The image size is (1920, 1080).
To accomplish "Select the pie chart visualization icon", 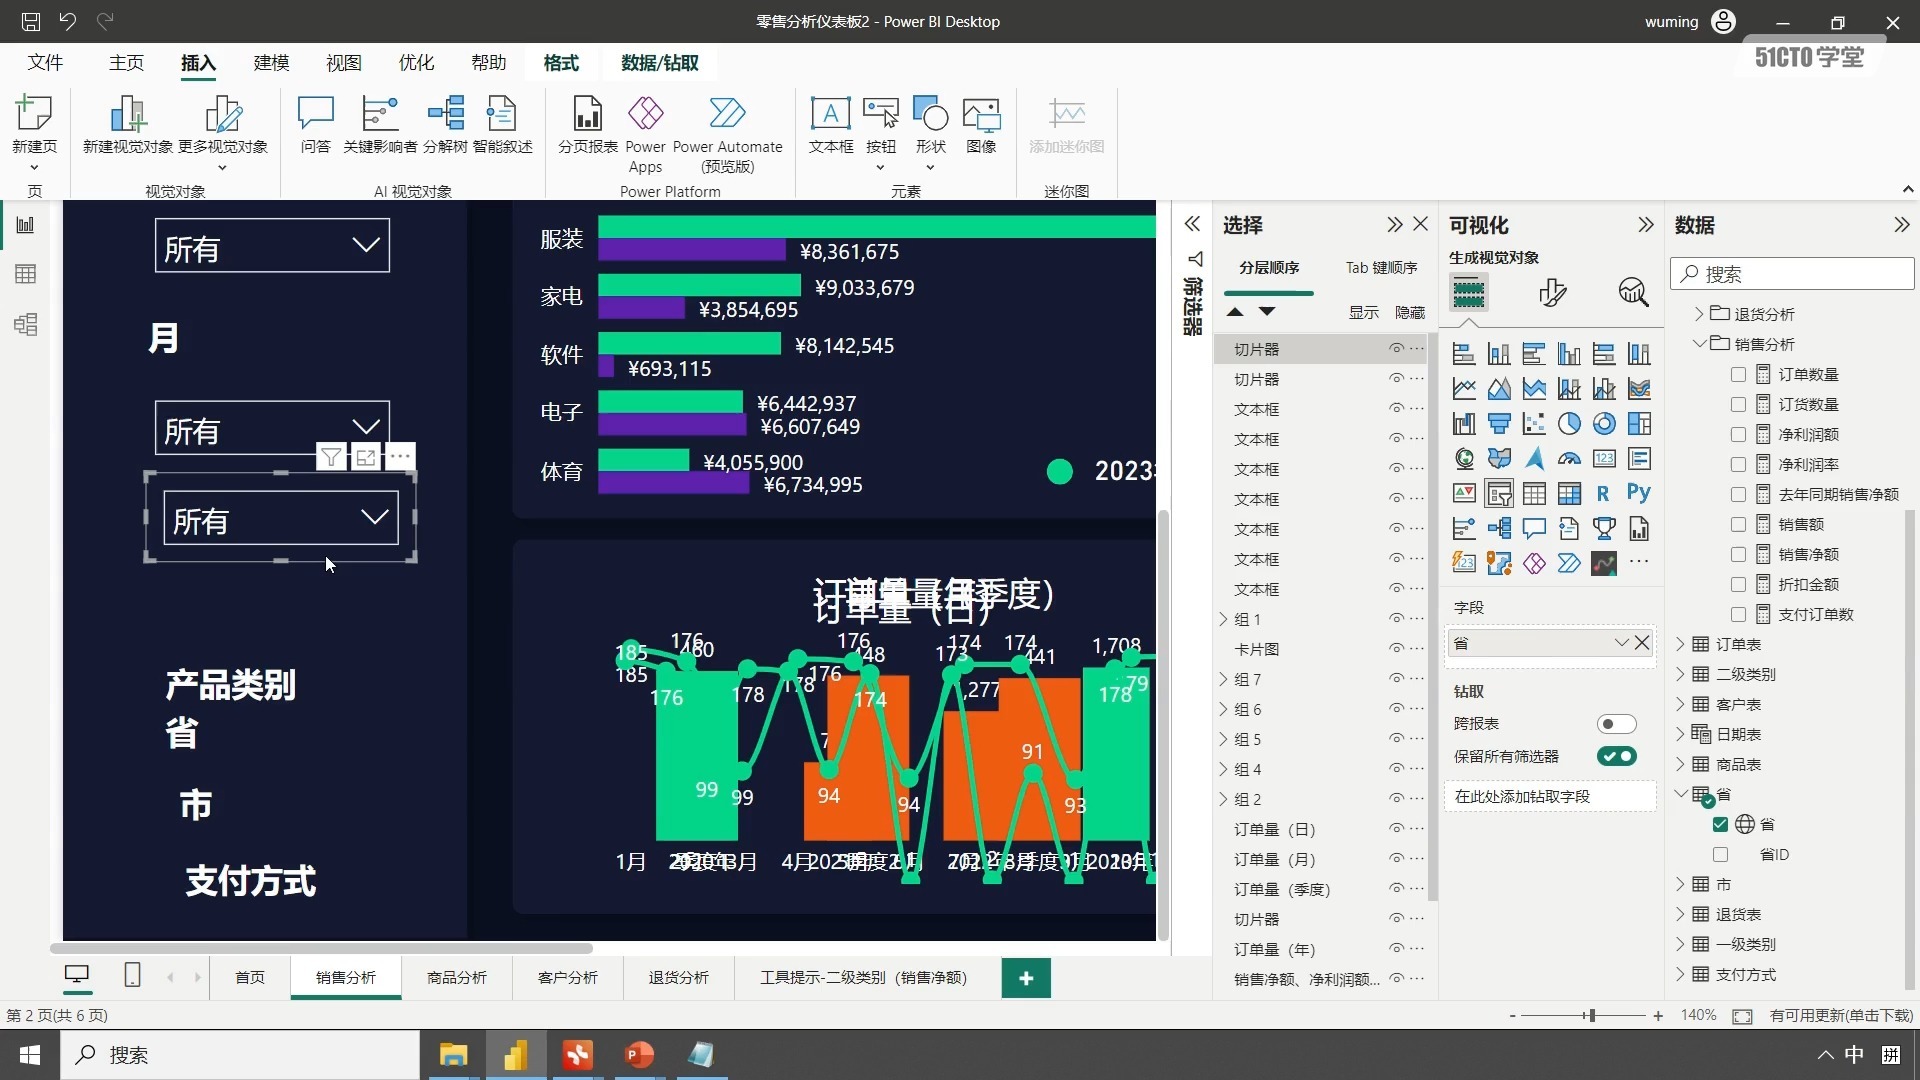I will pos(1569,424).
